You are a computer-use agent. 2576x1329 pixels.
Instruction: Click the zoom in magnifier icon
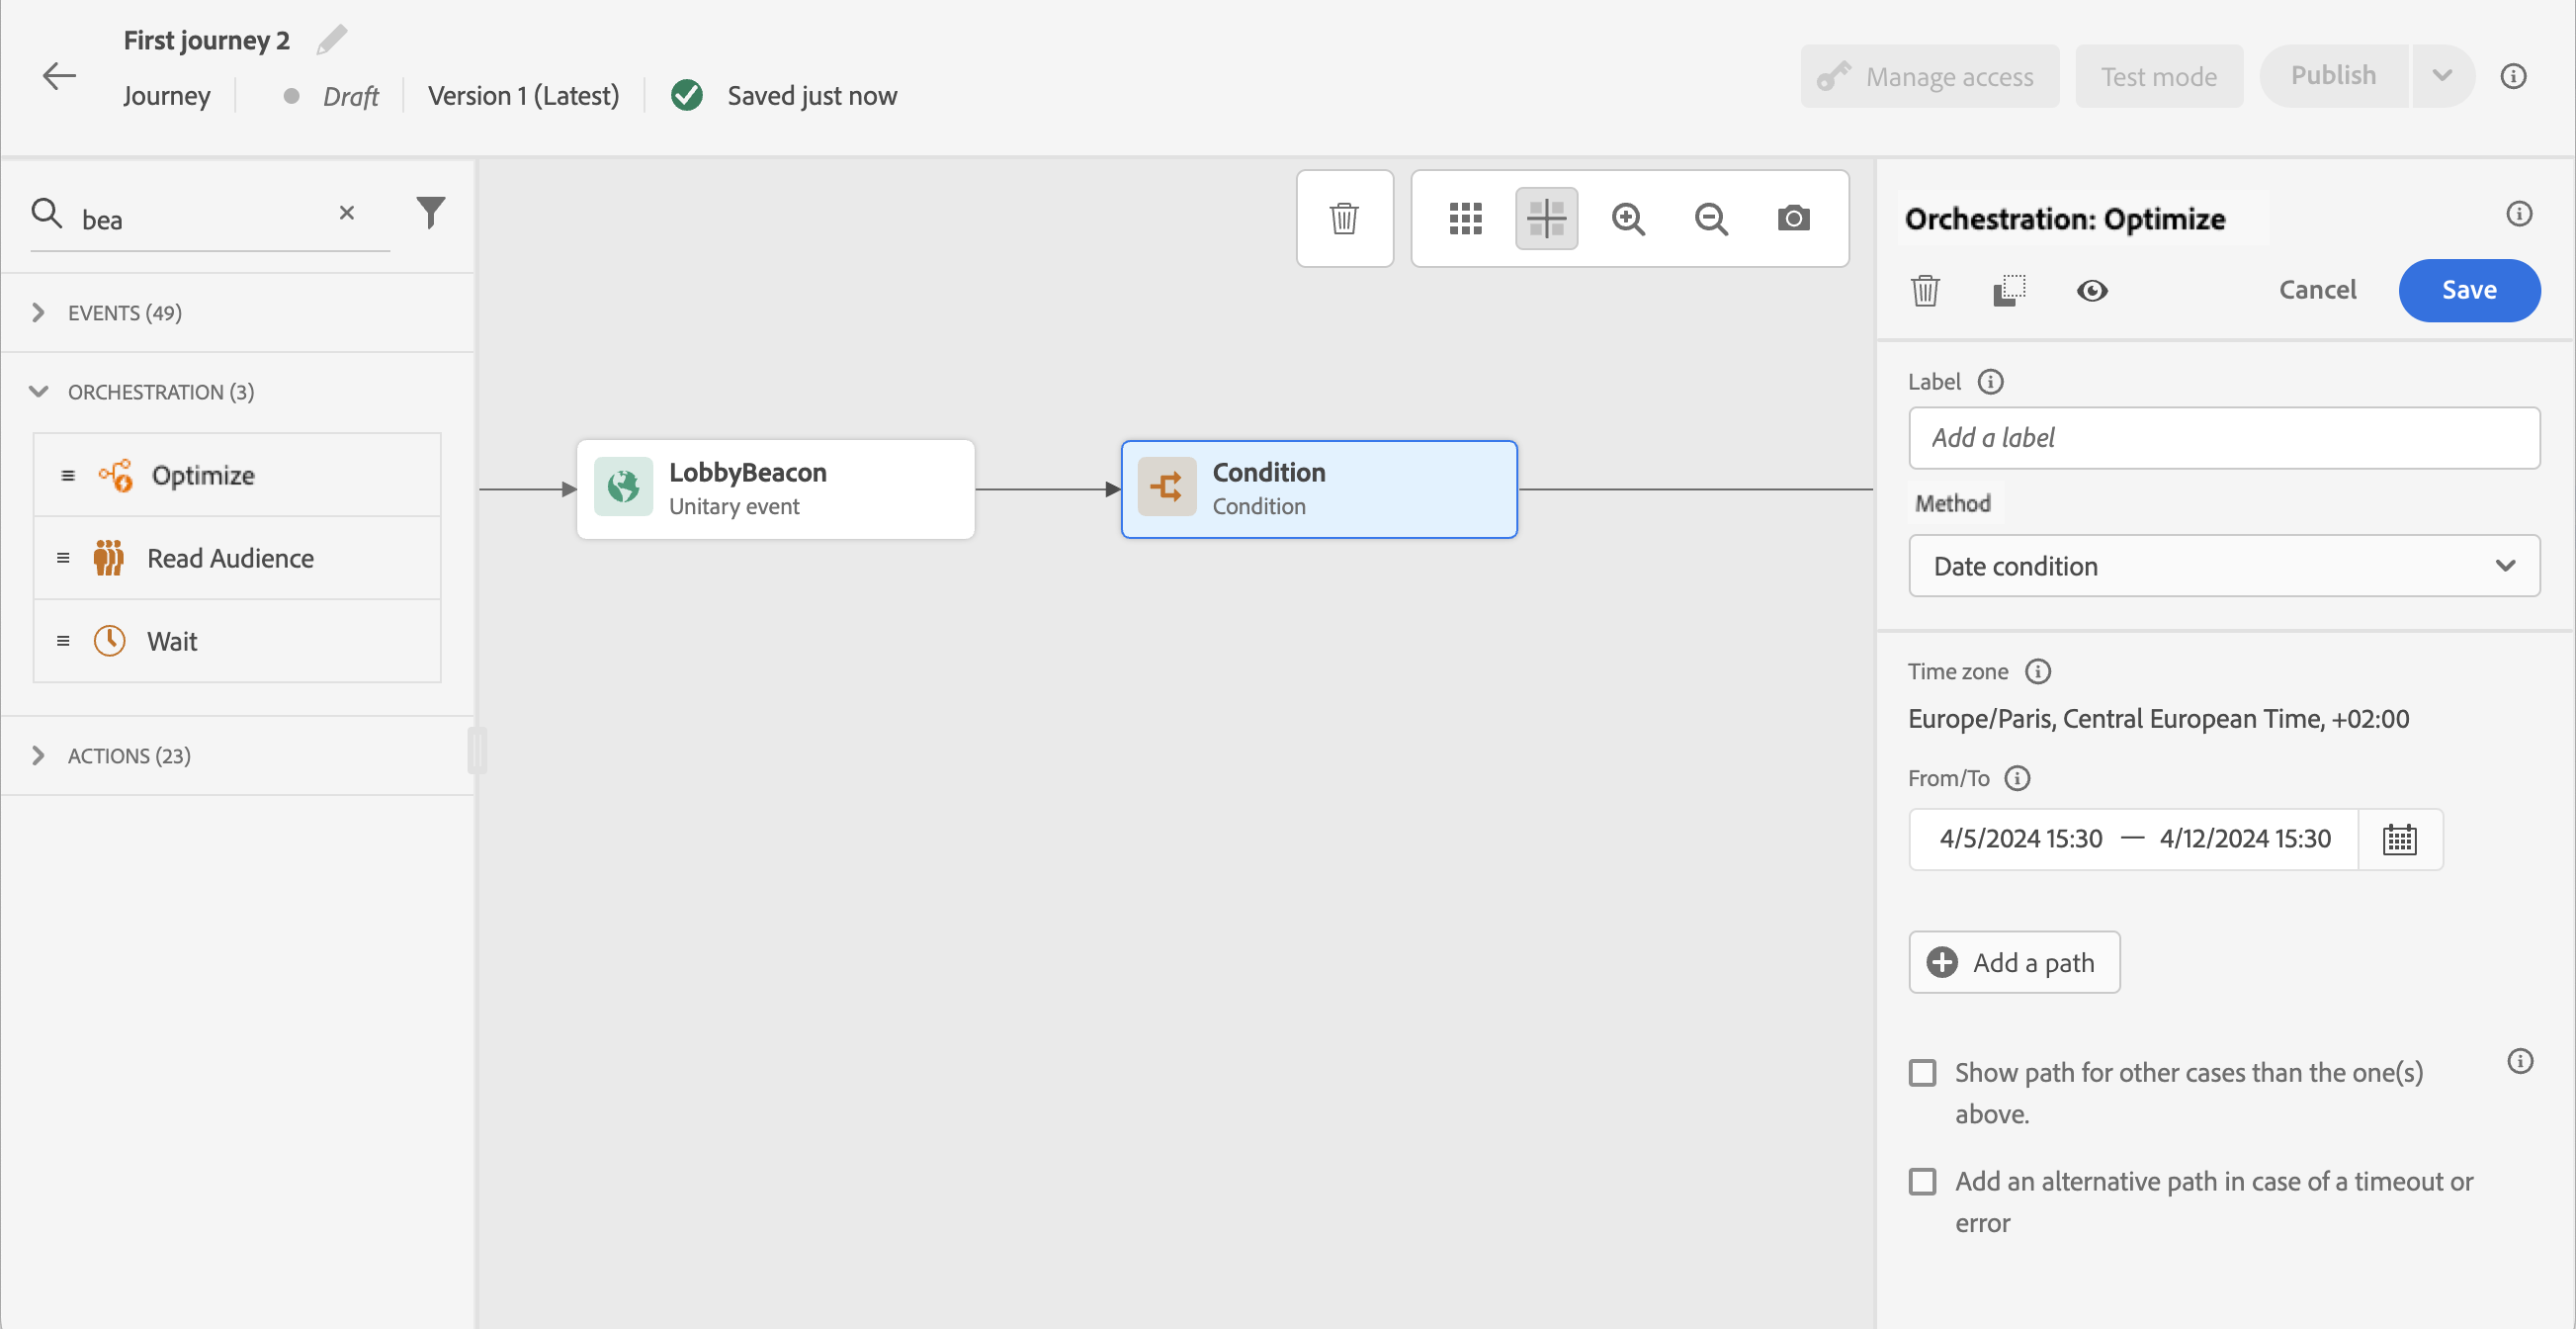tap(1628, 218)
